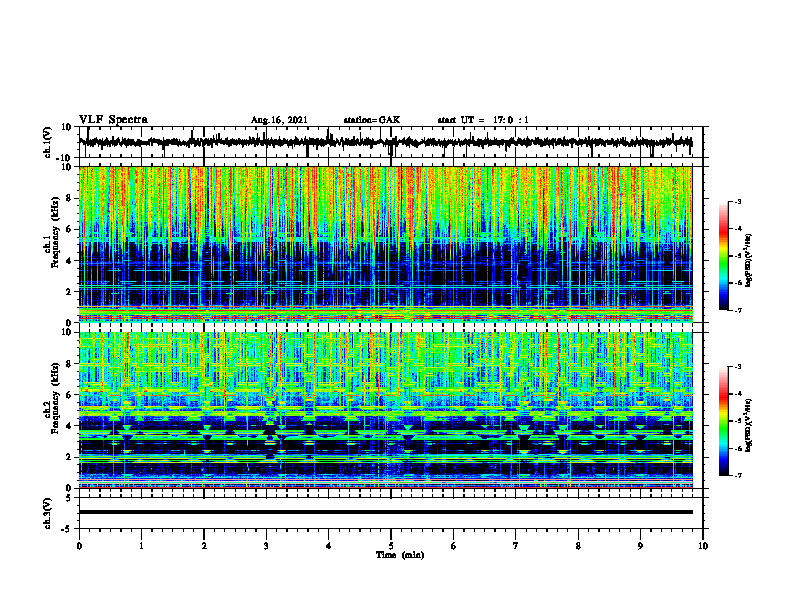This screenshot has width=792, height=612.
Task: Click the "Time (min)" x-axis label
Action: coord(400,555)
